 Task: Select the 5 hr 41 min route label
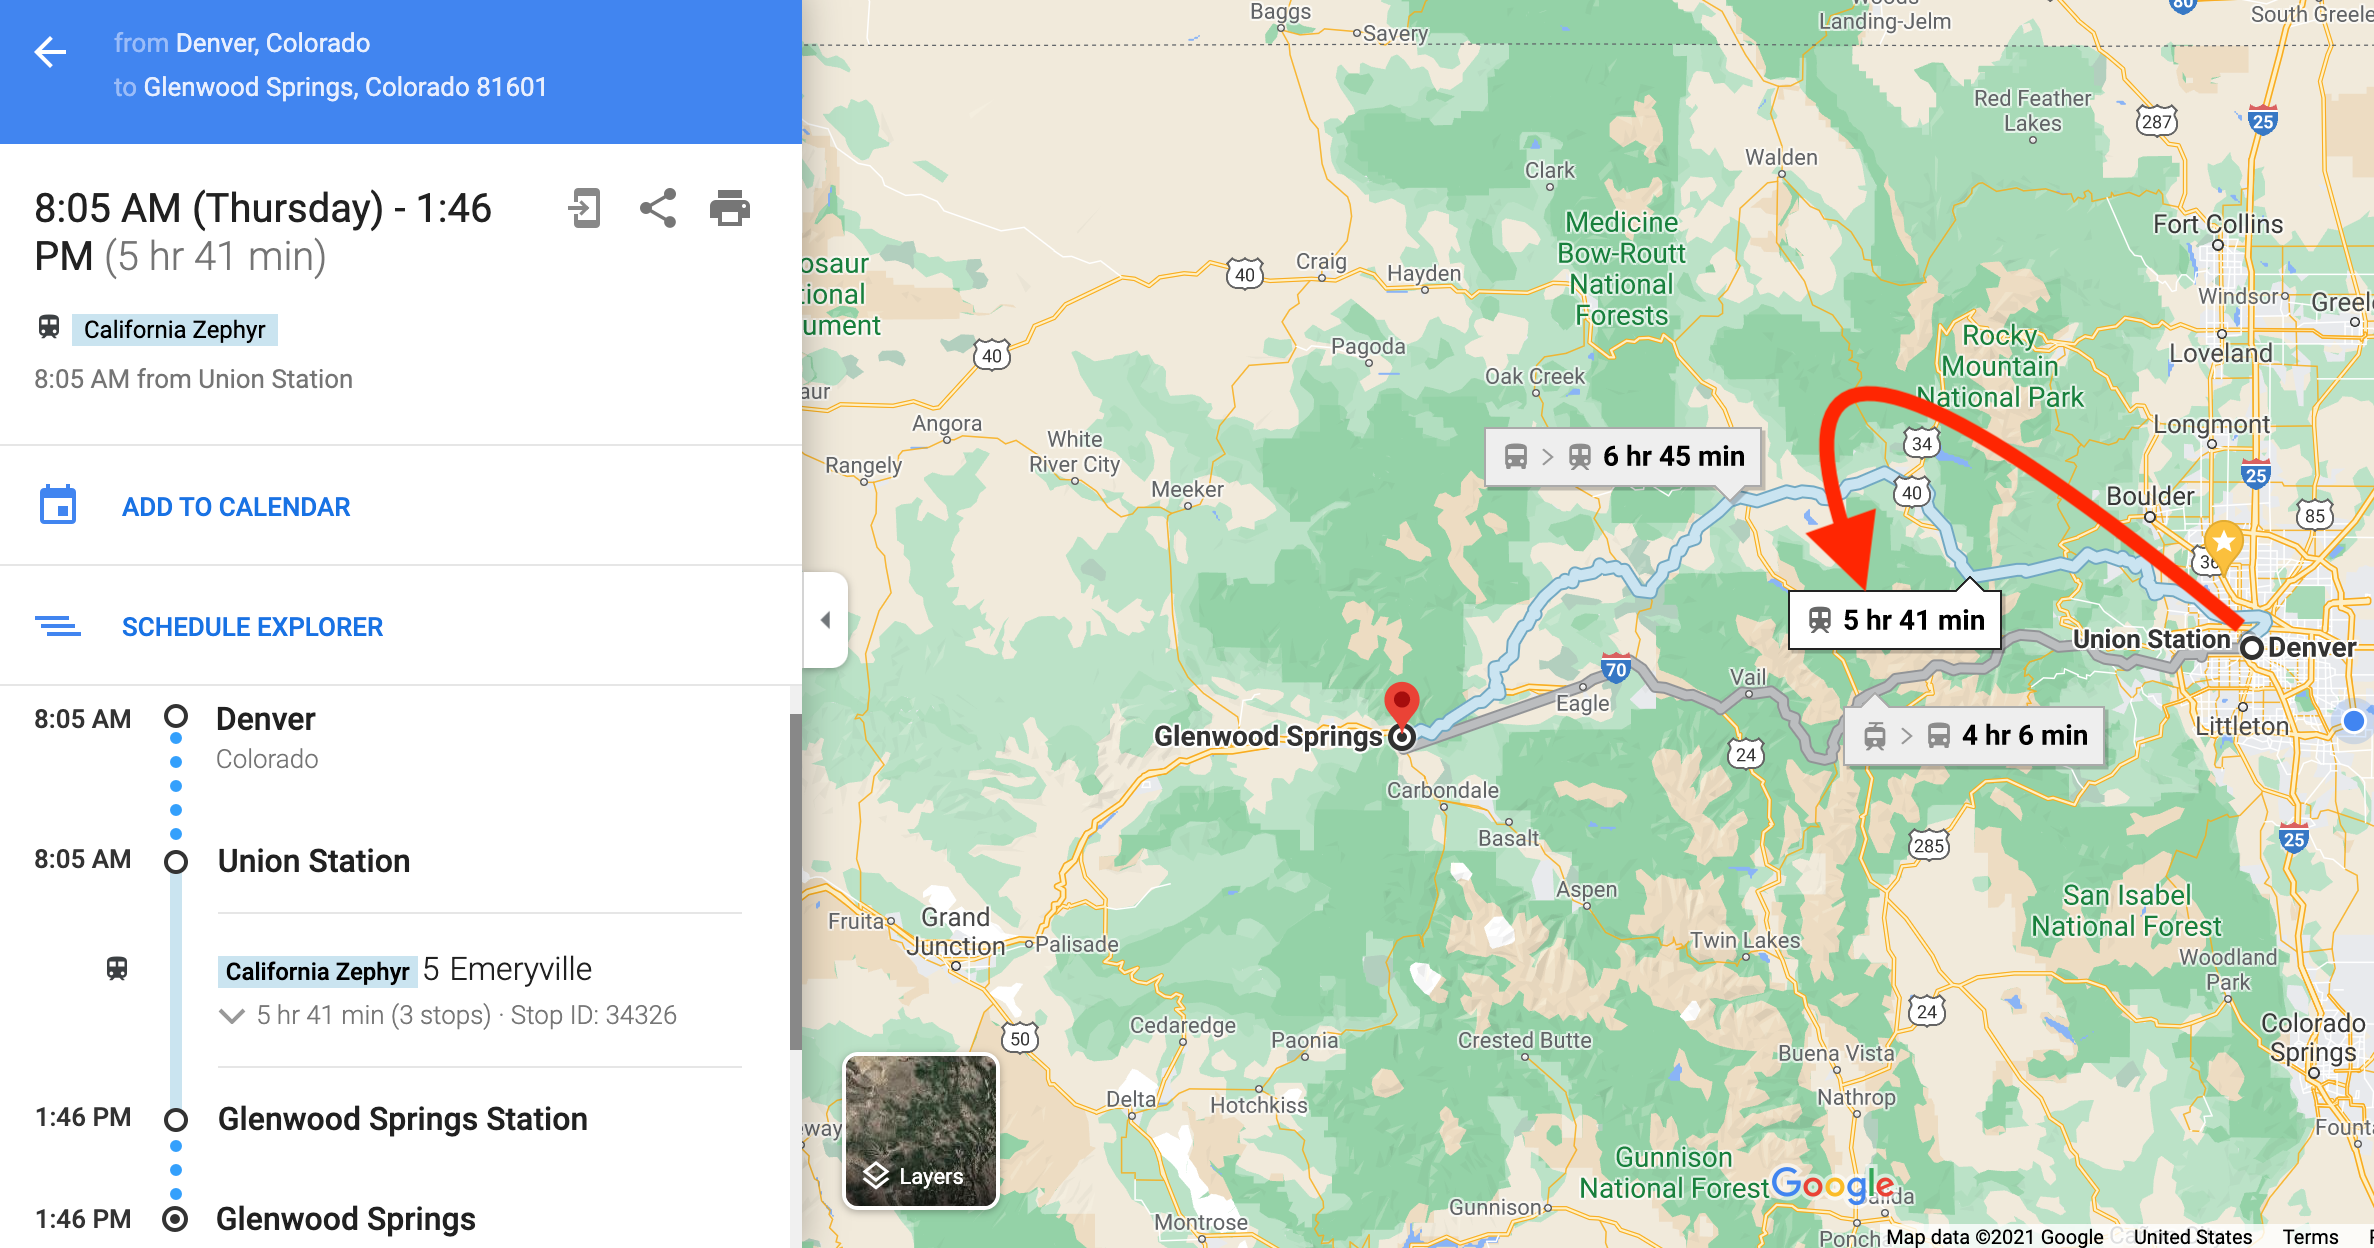pyautogui.click(x=1895, y=620)
